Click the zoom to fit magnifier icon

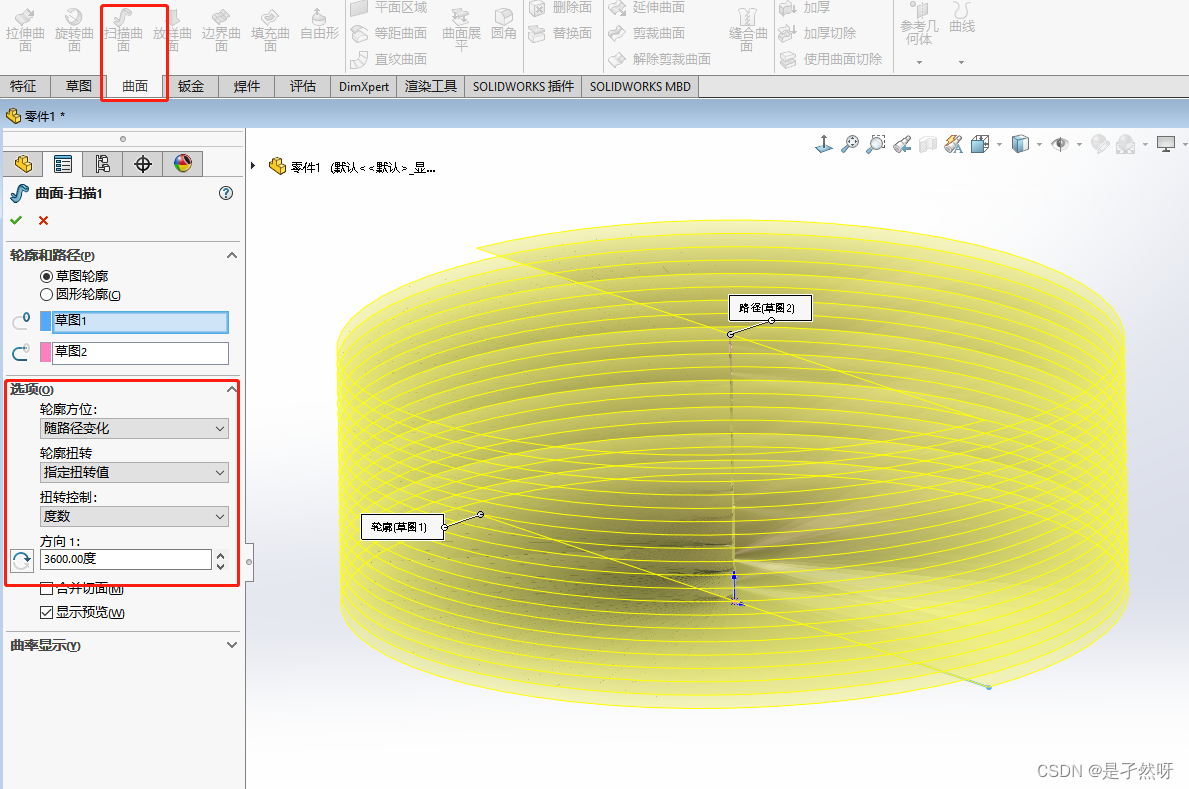point(850,143)
